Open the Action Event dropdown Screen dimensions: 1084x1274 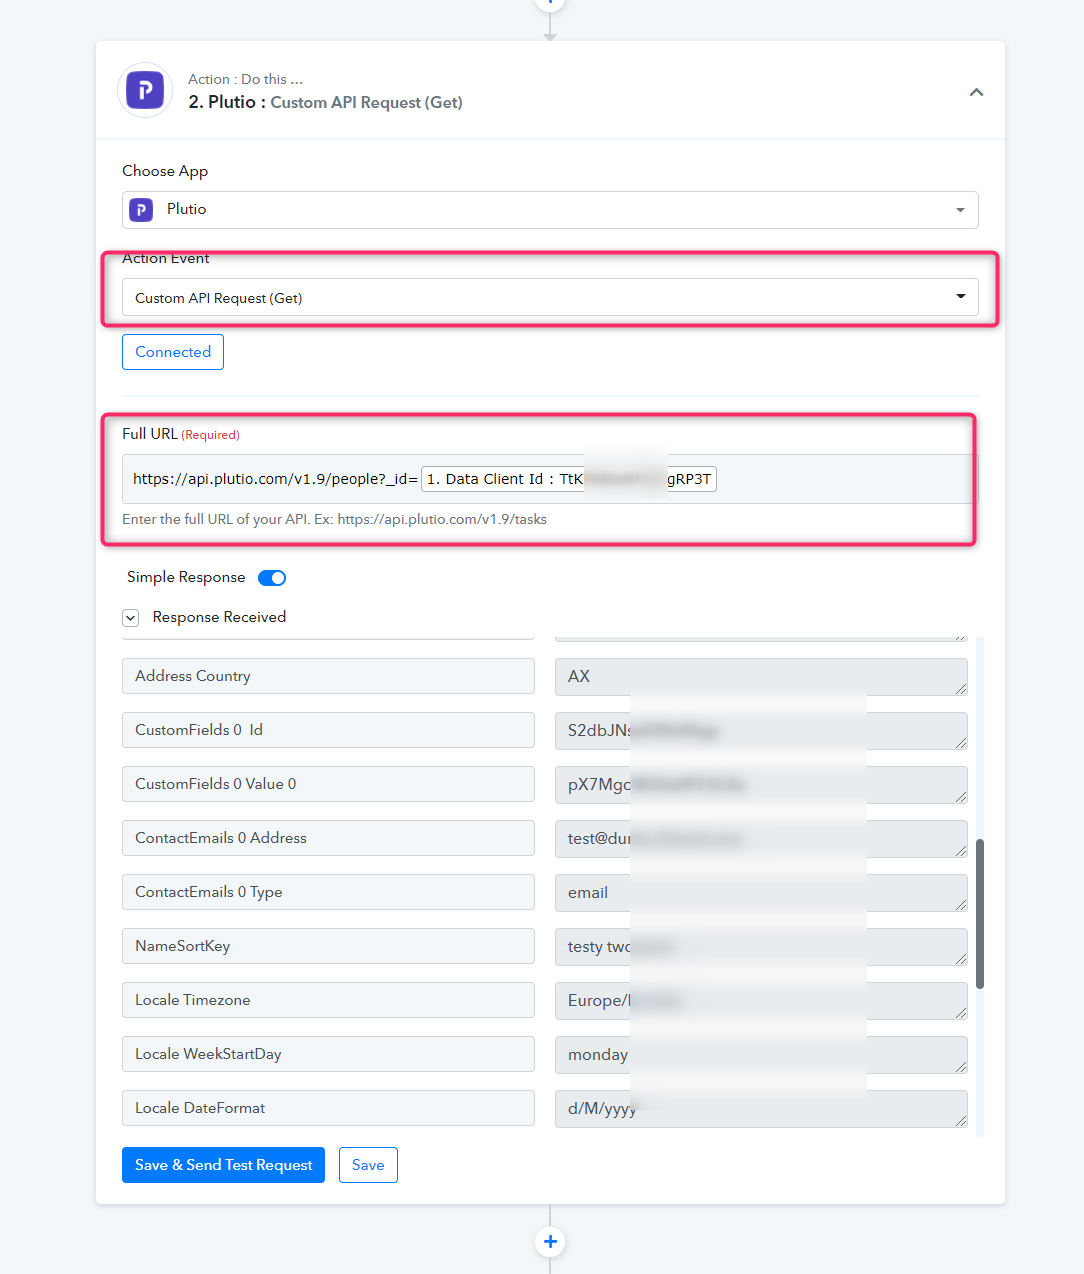(550, 297)
